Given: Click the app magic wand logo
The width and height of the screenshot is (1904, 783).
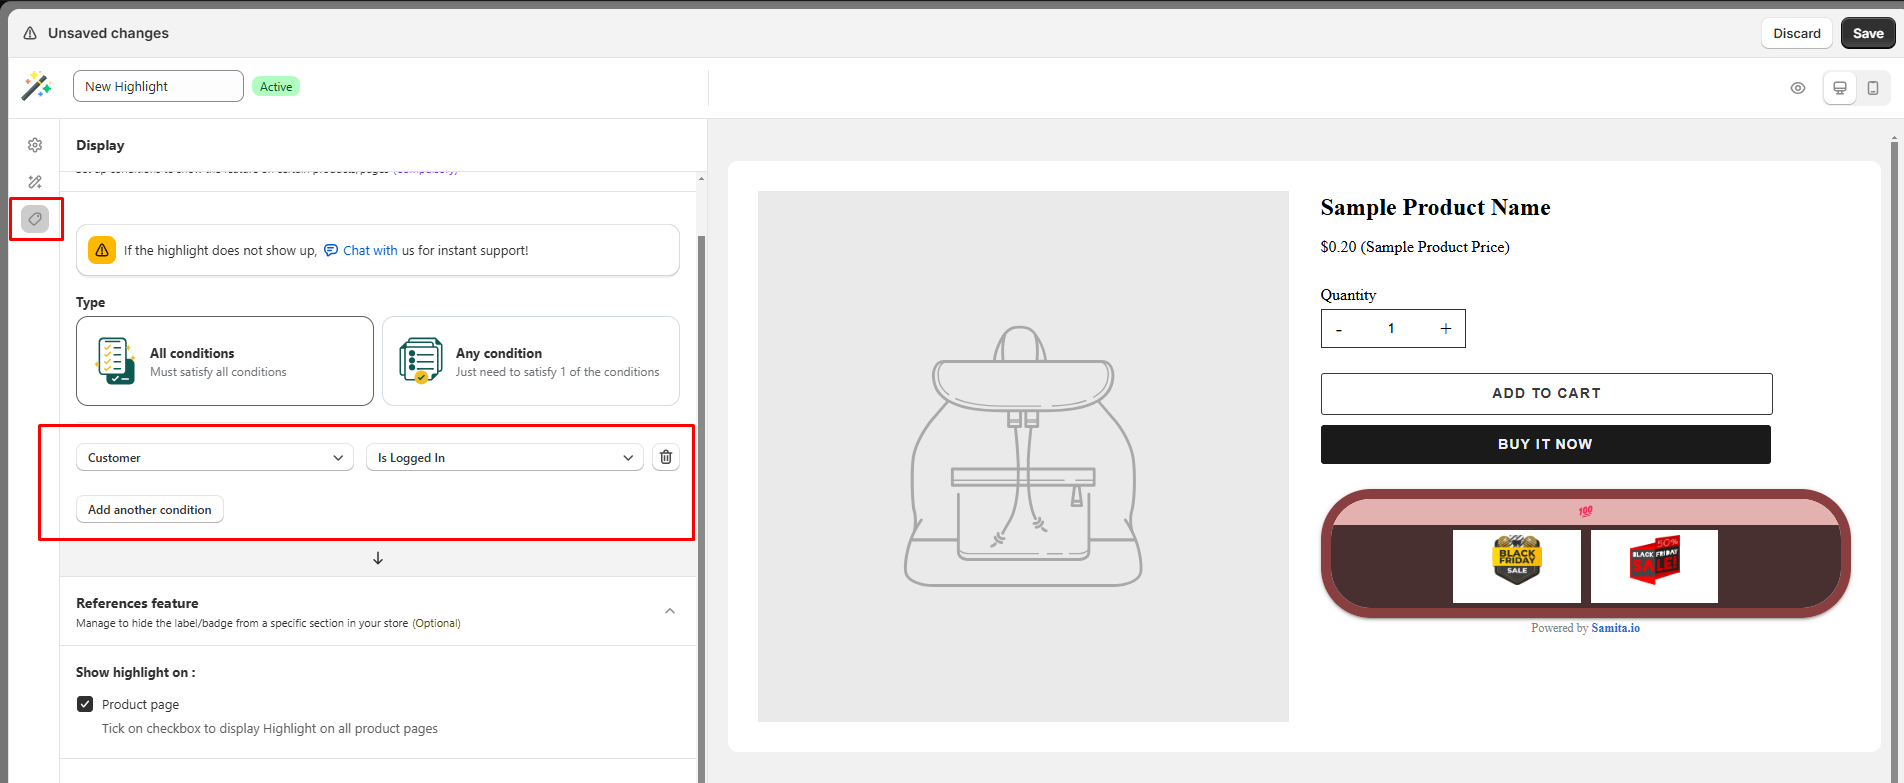Looking at the screenshot, I should [36, 86].
